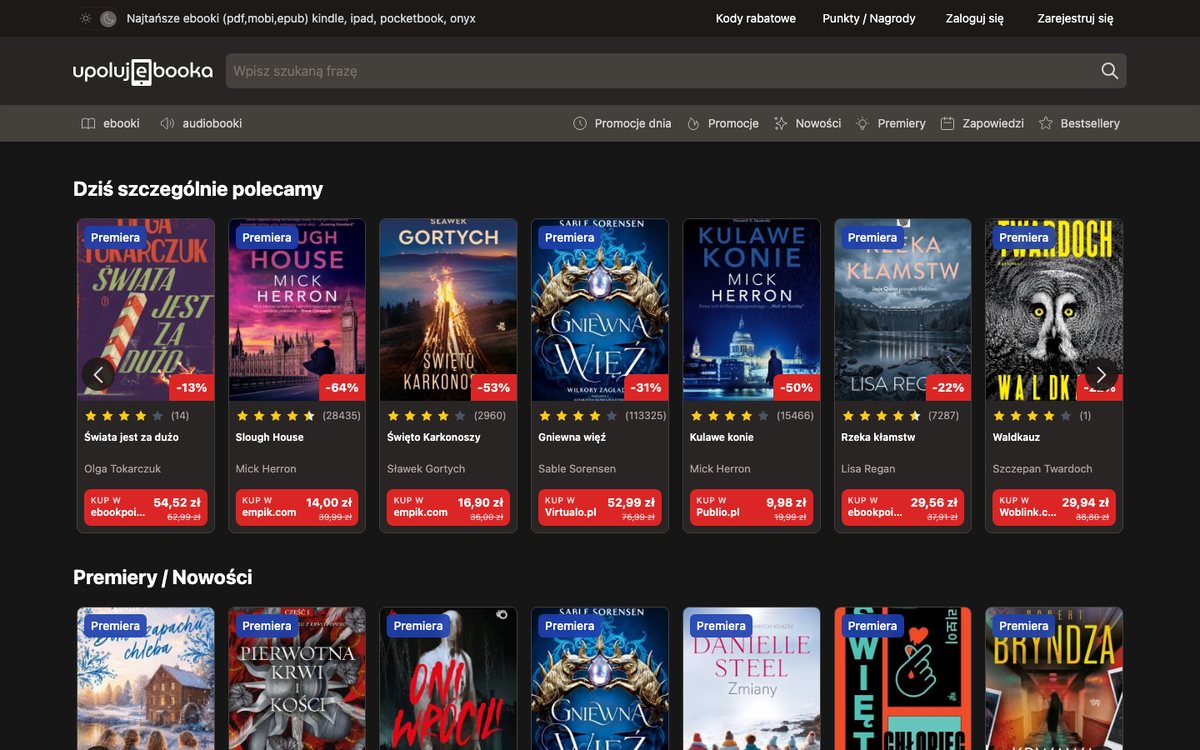Click -64% discount badge on Slough House

coord(342,388)
